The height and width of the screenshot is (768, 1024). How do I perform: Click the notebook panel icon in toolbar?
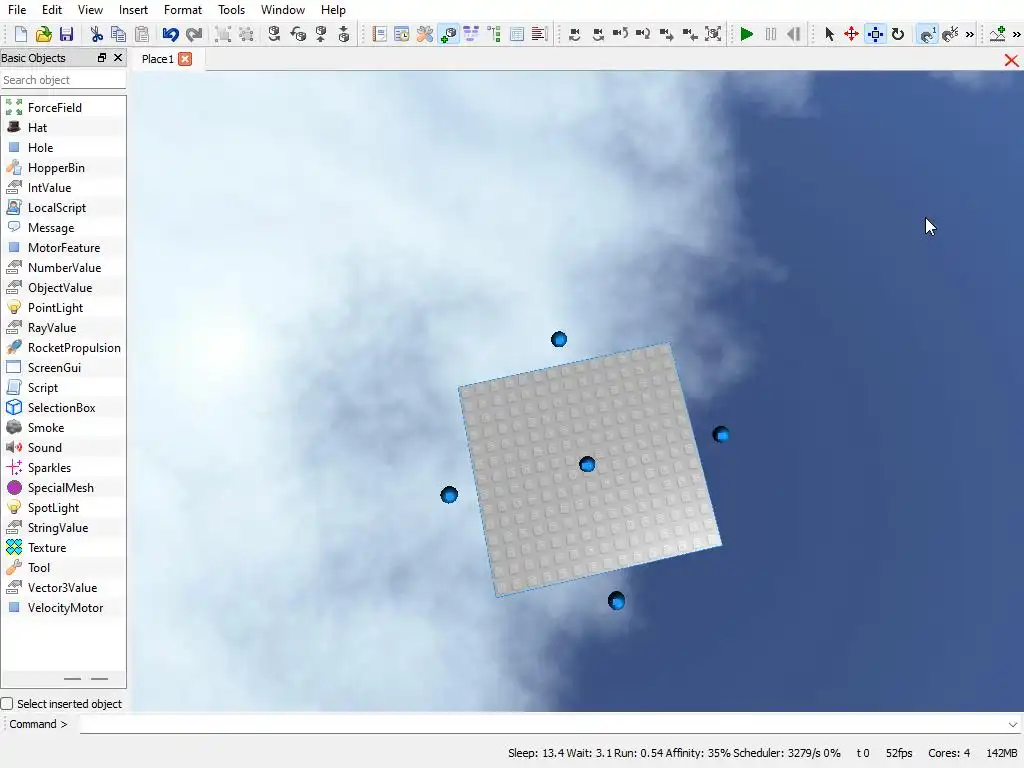379,34
